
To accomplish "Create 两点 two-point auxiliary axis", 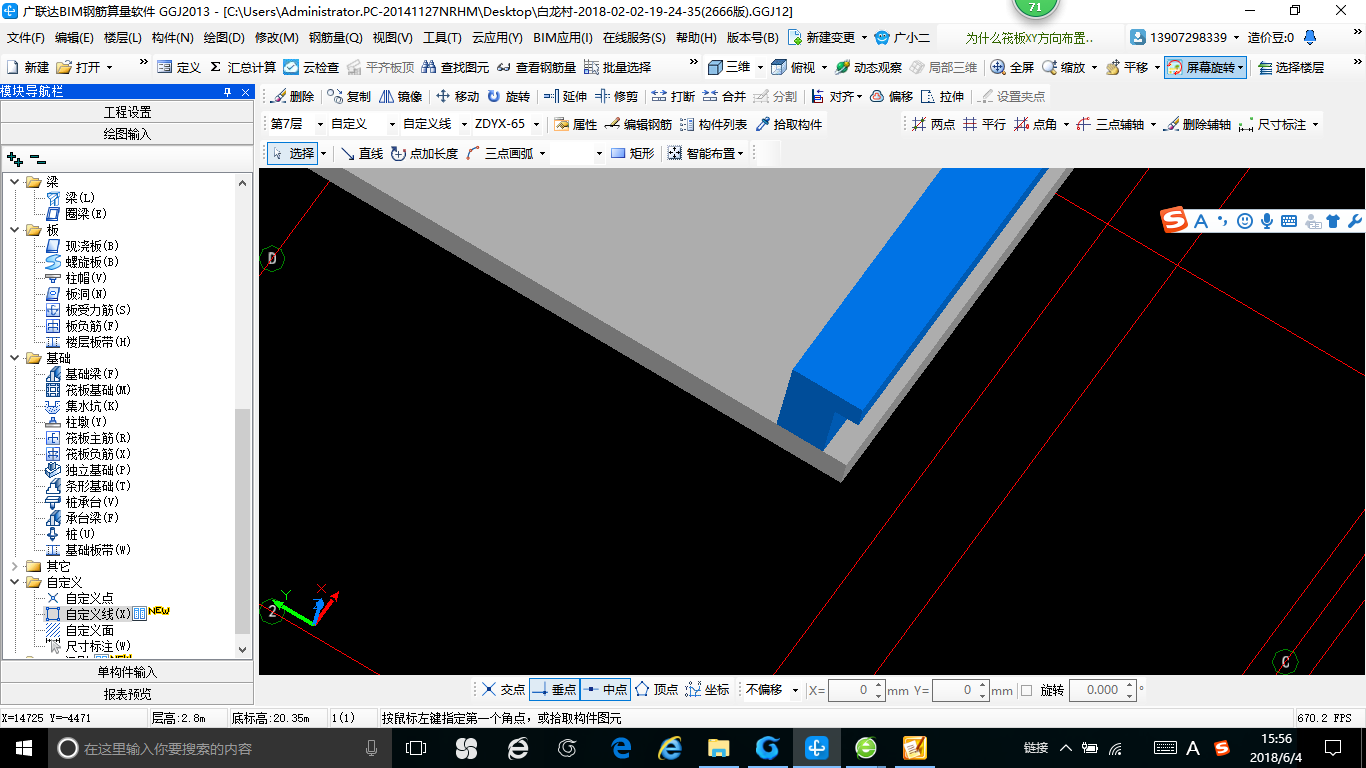I will pyautogui.click(x=933, y=125).
